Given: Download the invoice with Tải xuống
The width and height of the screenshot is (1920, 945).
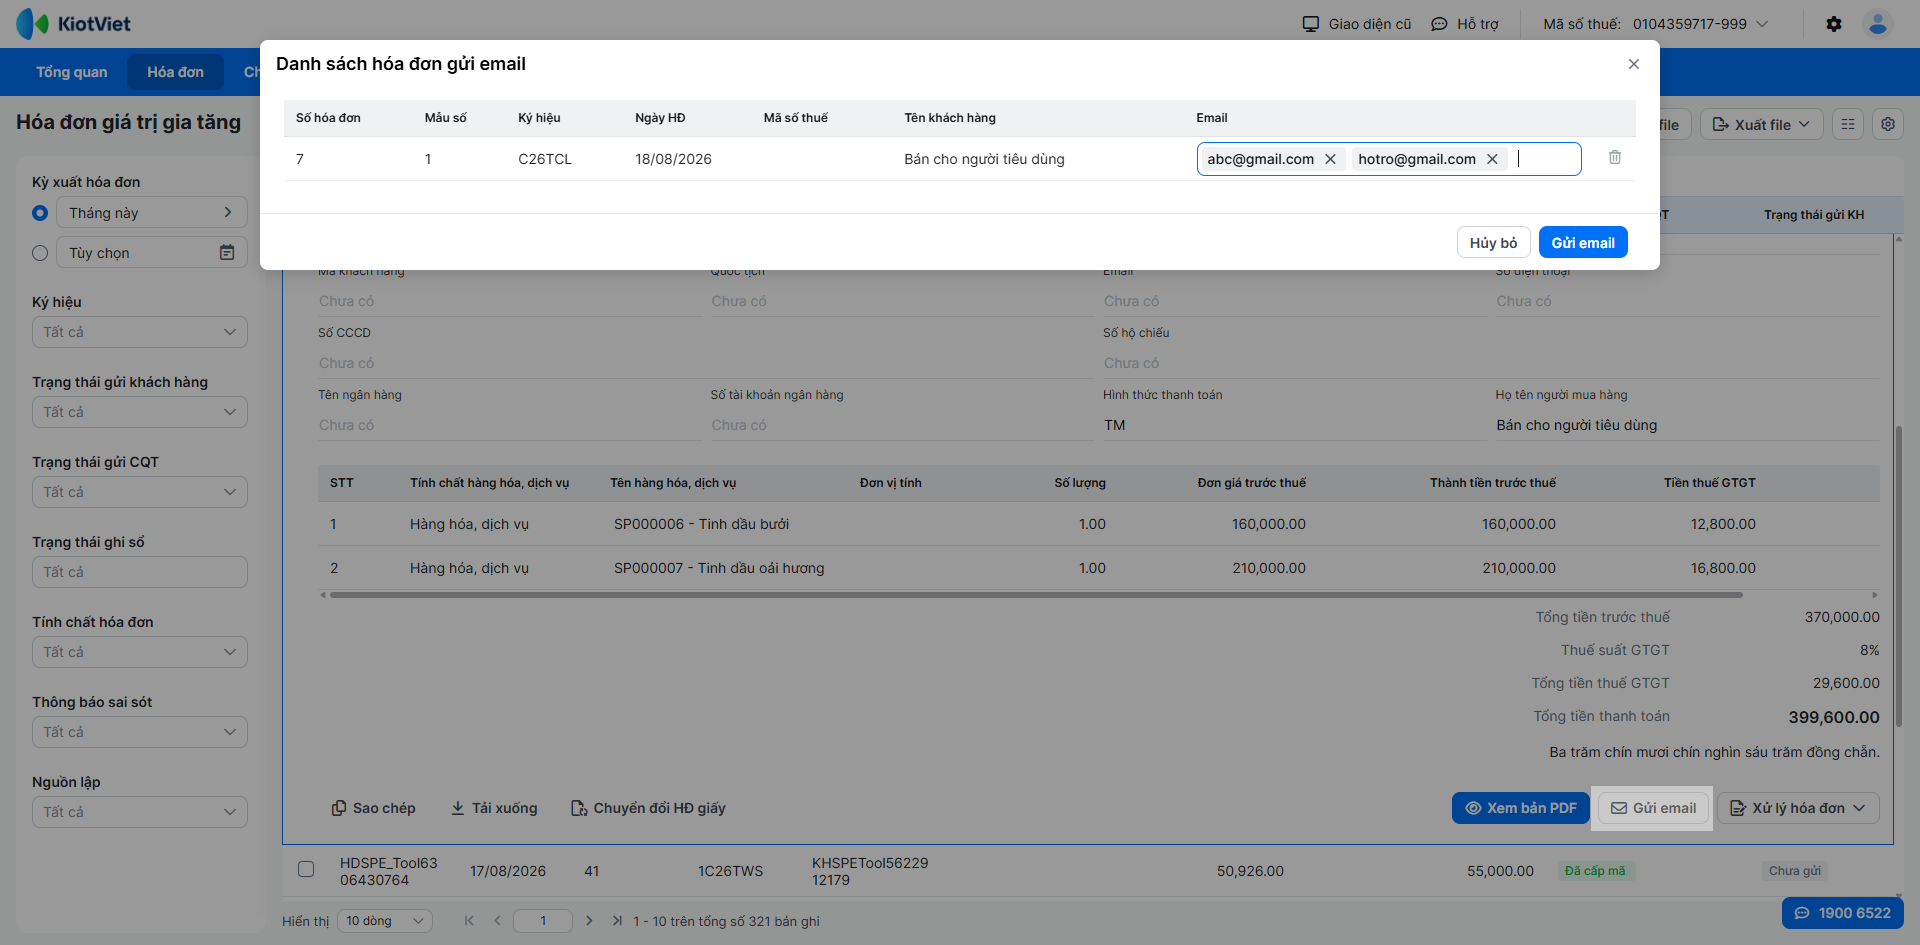Looking at the screenshot, I should pos(494,808).
